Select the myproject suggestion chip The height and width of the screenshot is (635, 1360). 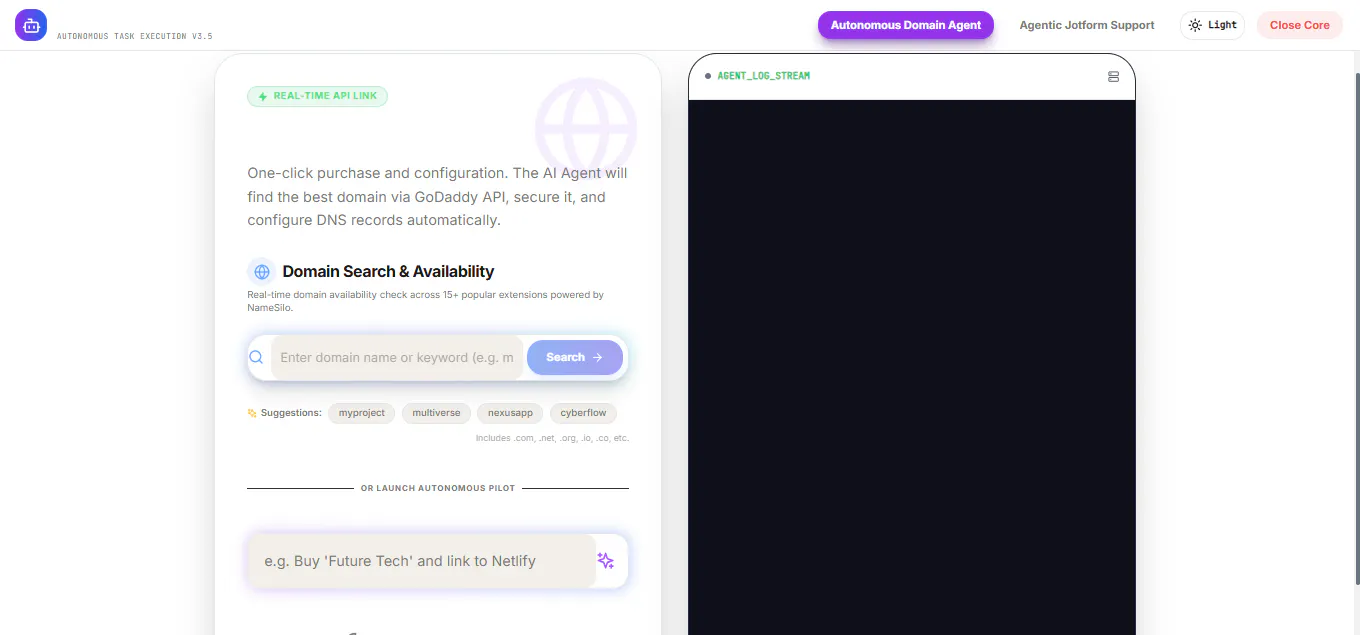tap(362, 413)
